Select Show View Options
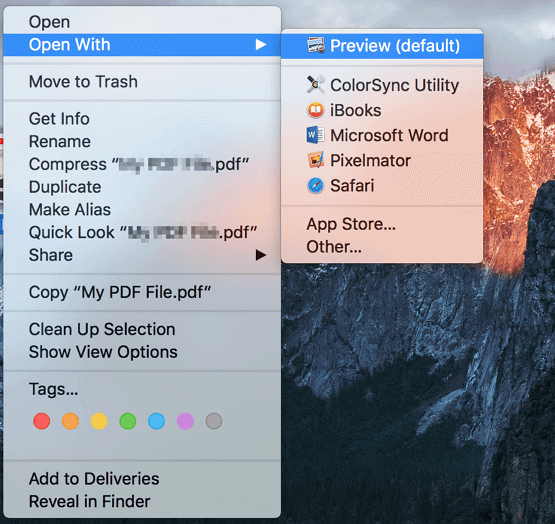Image resolution: width=555 pixels, height=524 pixels. point(142,352)
